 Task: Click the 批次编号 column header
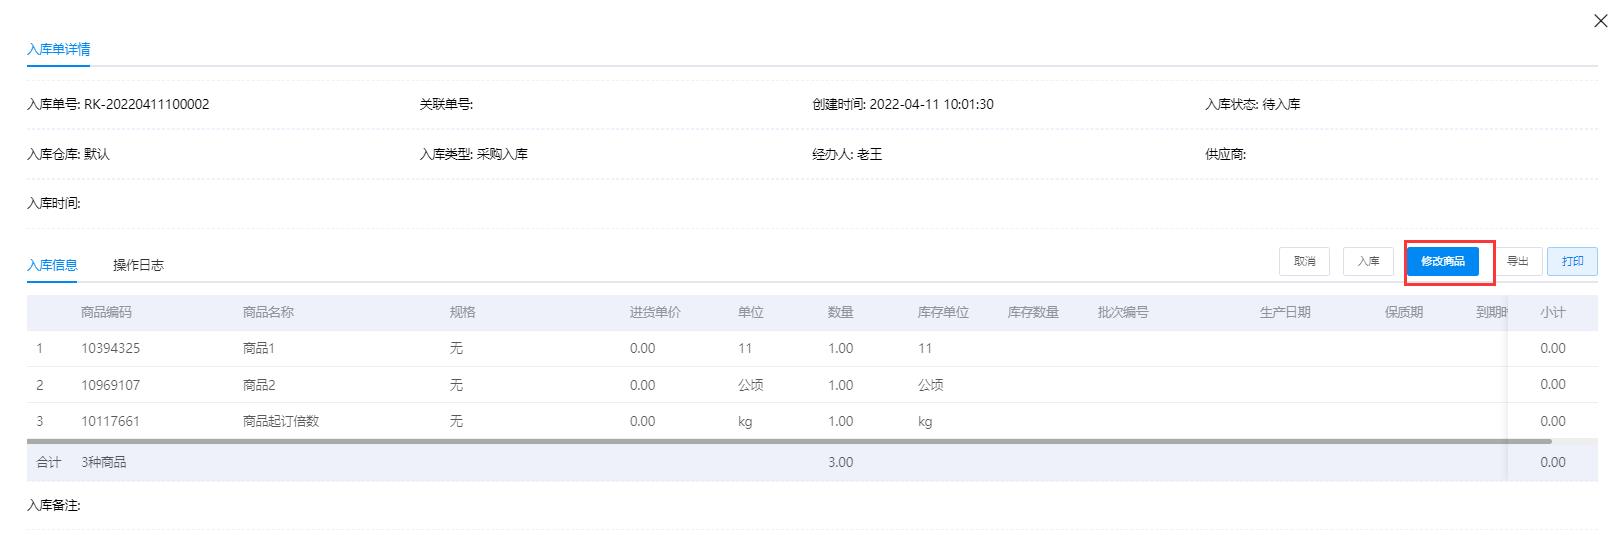[1123, 312]
